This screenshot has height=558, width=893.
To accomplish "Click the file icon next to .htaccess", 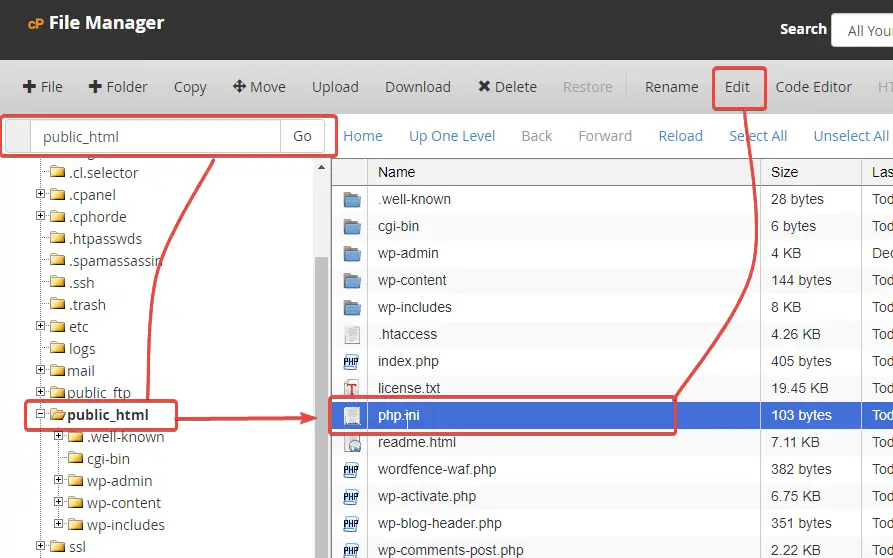I will click(x=351, y=334).
